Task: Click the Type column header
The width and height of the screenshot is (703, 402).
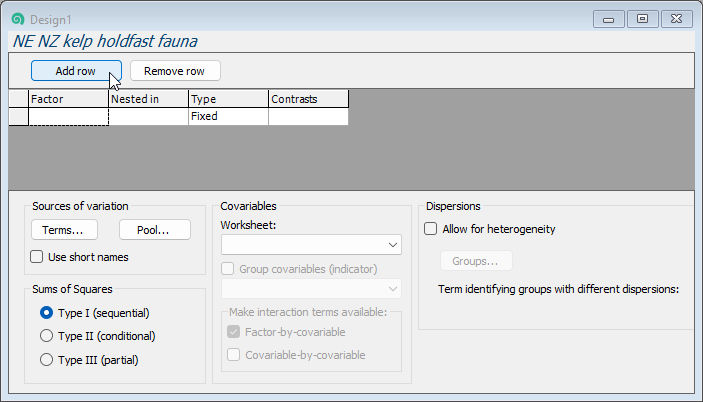Action: 228,99
